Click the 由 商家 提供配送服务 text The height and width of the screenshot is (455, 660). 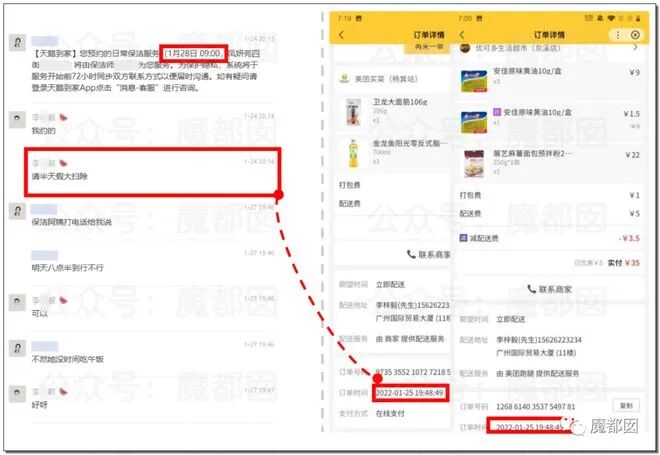(x=410, y=339)
